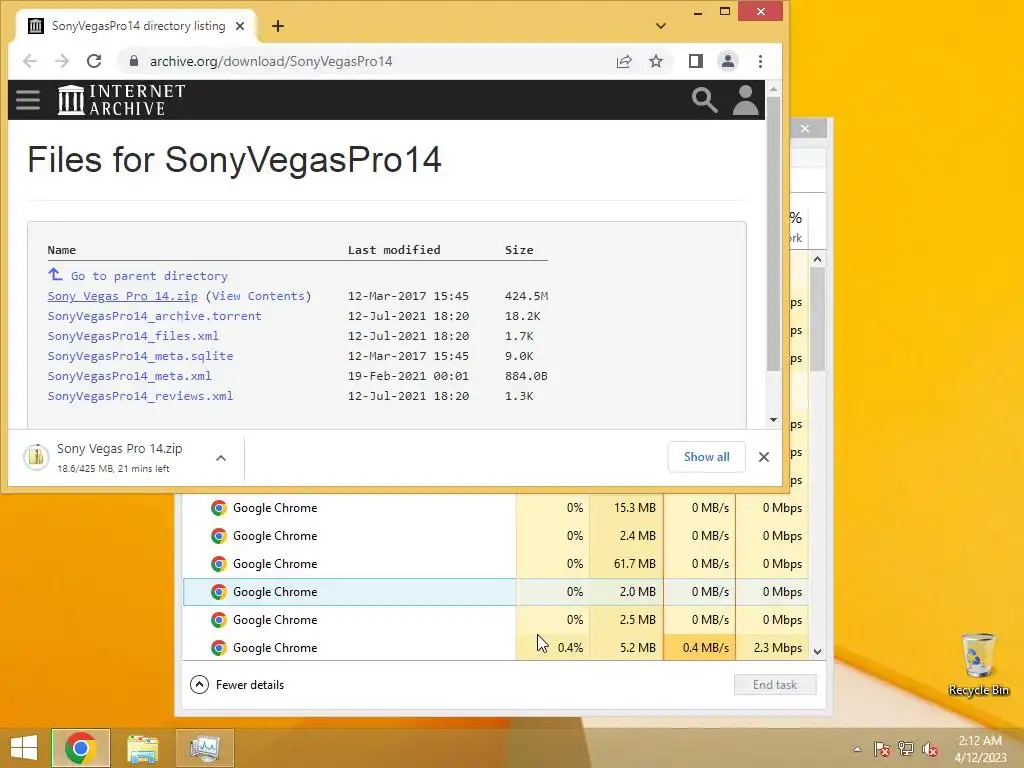Screen dimensions: 1024x768
Task: Open Action Center flag icon
Action: 881,749
